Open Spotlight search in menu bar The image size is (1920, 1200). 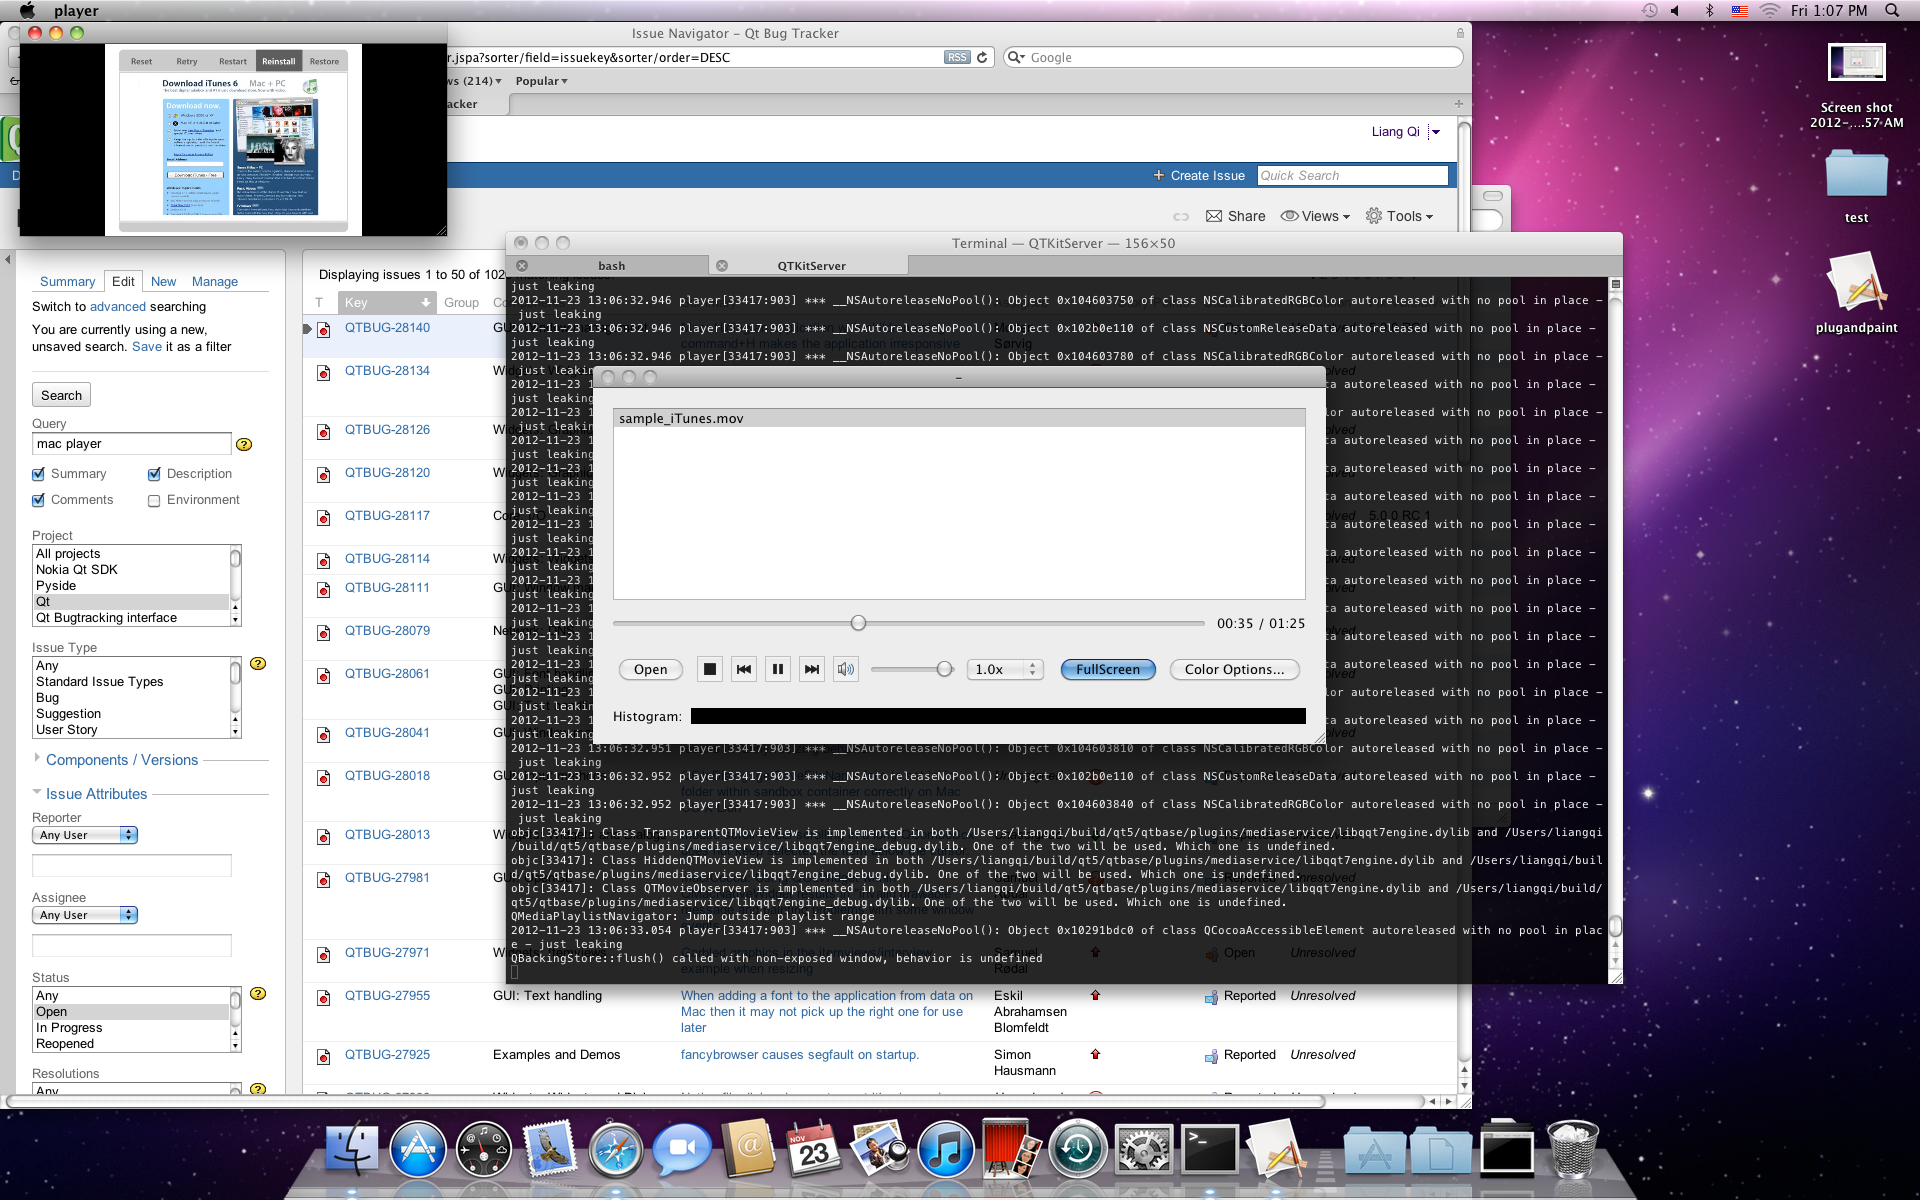(1892, 10)
